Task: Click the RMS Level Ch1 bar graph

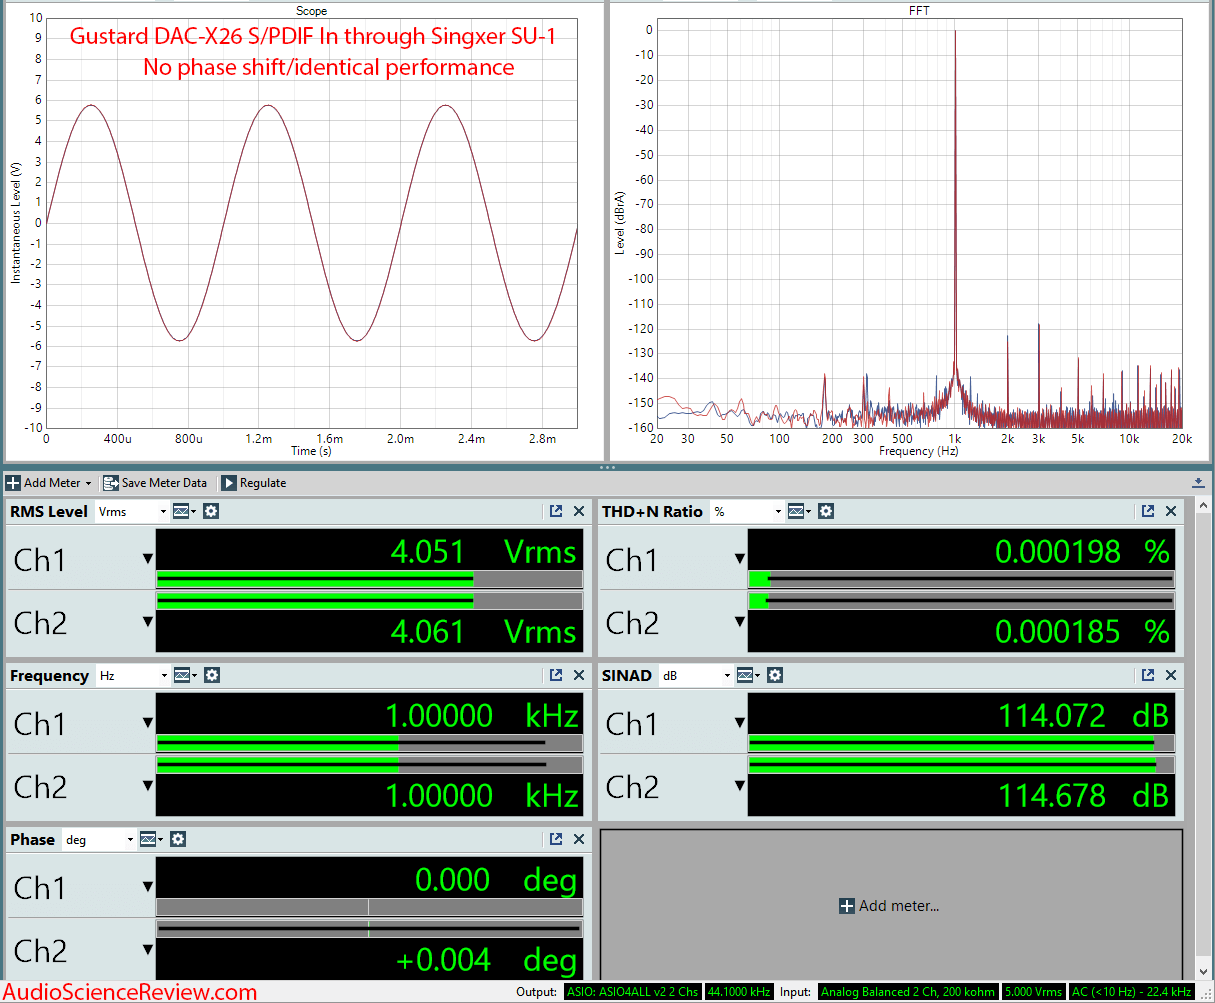Action: [369, 579]
